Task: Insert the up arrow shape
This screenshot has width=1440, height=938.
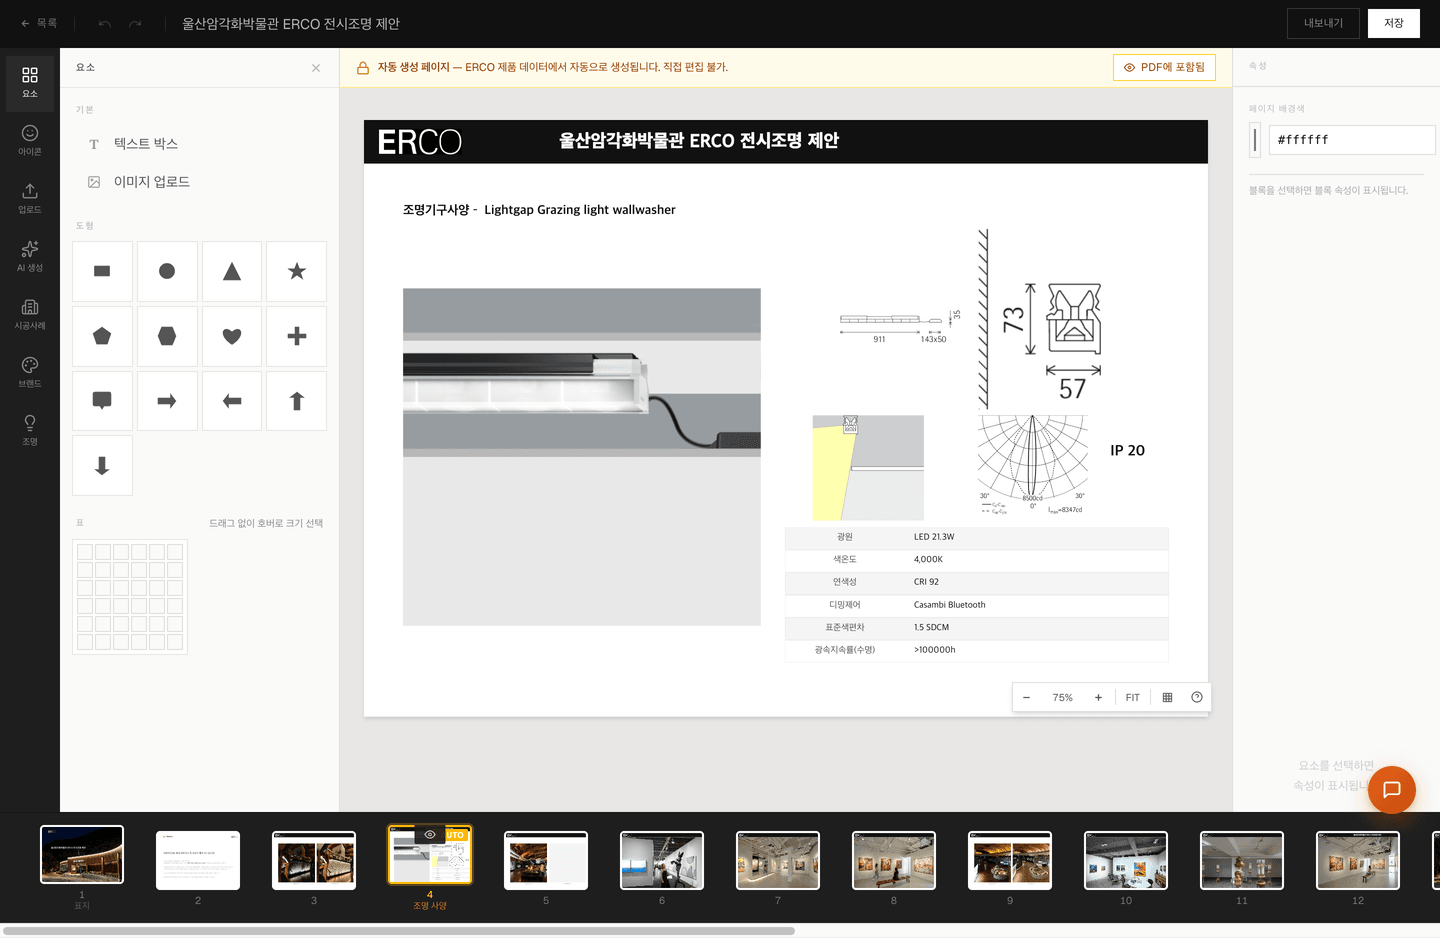Action: point(297,401)
